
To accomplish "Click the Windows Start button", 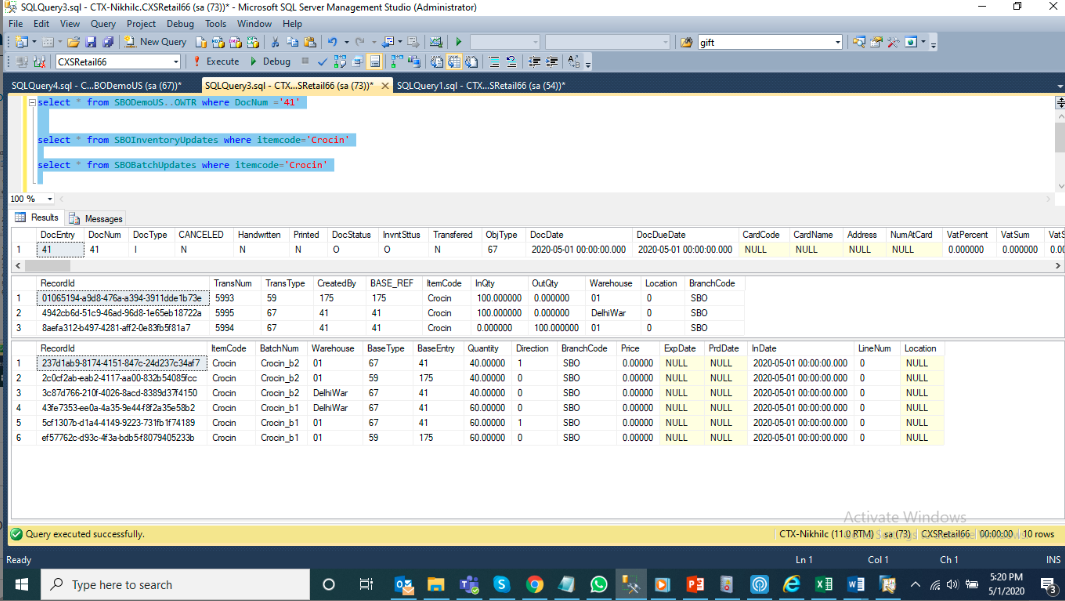I will pyautogui.click(x=21, y=585).
